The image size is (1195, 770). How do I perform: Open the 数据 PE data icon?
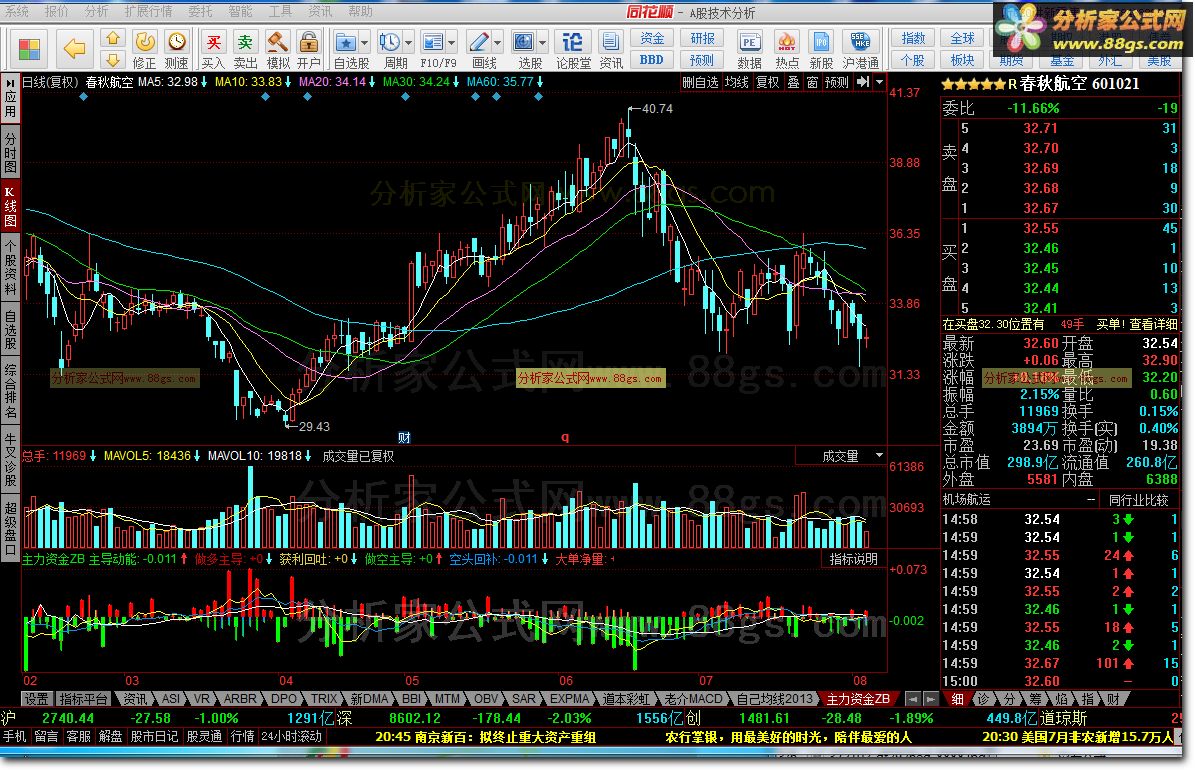pos(750,50)
